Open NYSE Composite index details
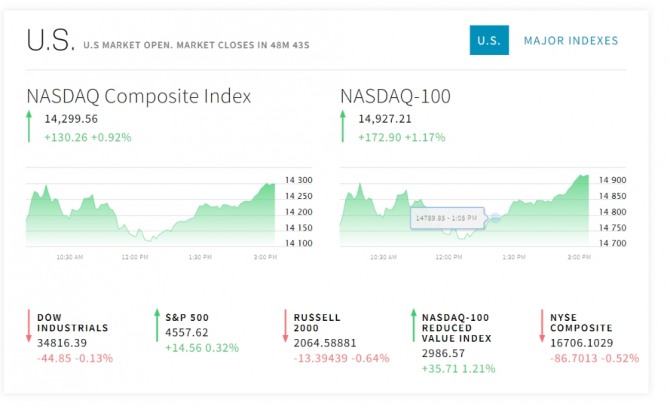The width and height of the screenshot is (670, 406). (x=581, y=323)
